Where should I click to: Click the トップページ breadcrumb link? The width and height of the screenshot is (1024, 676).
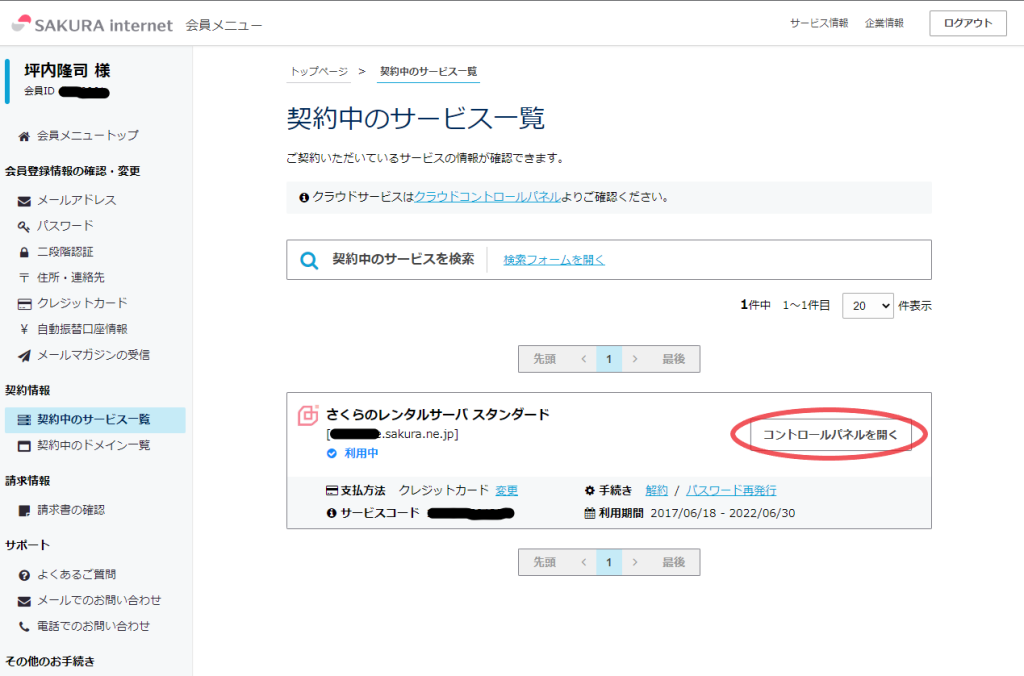click(x=319, y=71)
